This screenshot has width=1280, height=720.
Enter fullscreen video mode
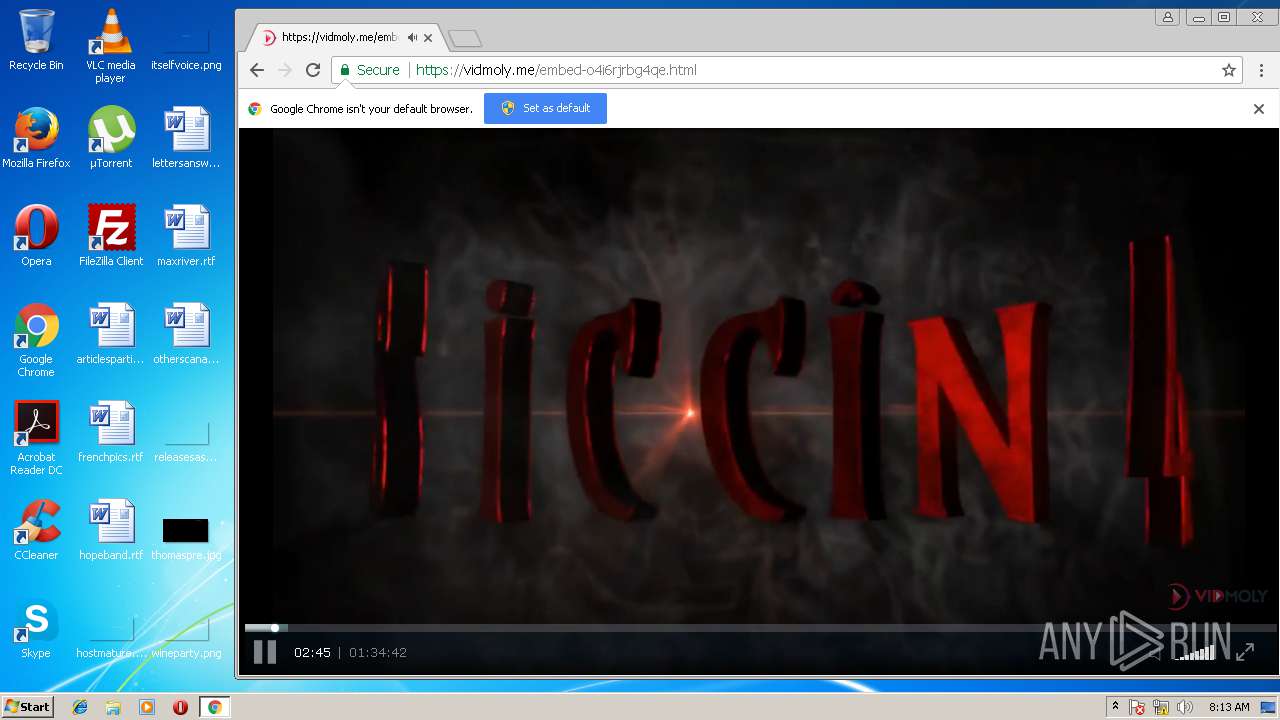[1245, 652]
